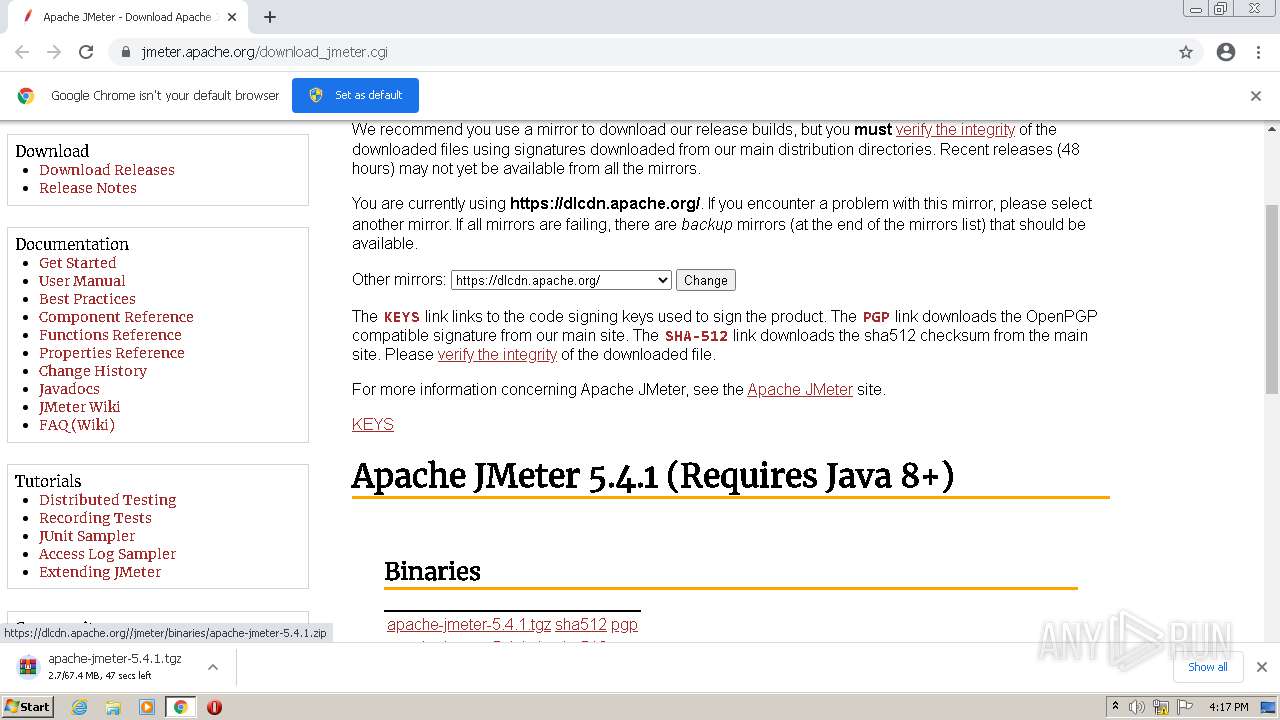This screenshot has height=720, width=1280.
Task: Open the Chrome three-dot menu
Action: [x=1258, y=52]
